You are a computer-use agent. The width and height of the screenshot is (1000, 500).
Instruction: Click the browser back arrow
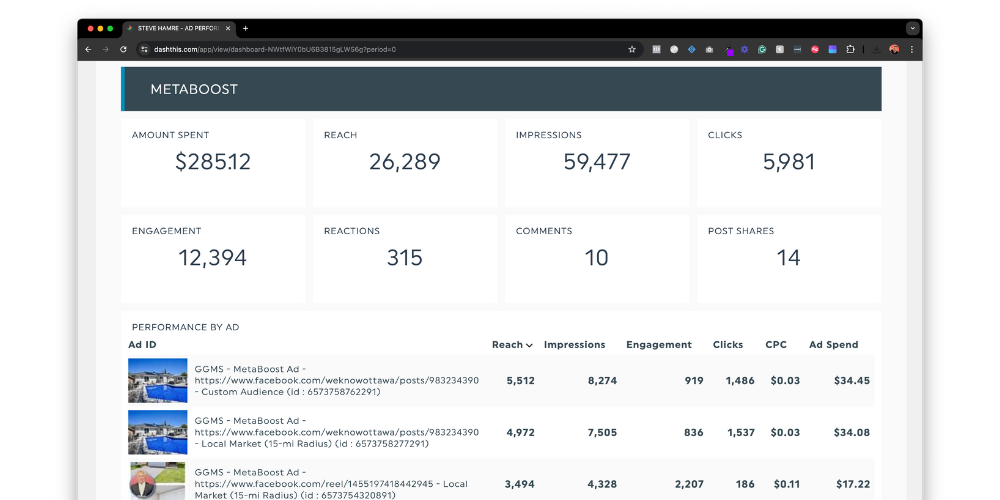(88, 49)
